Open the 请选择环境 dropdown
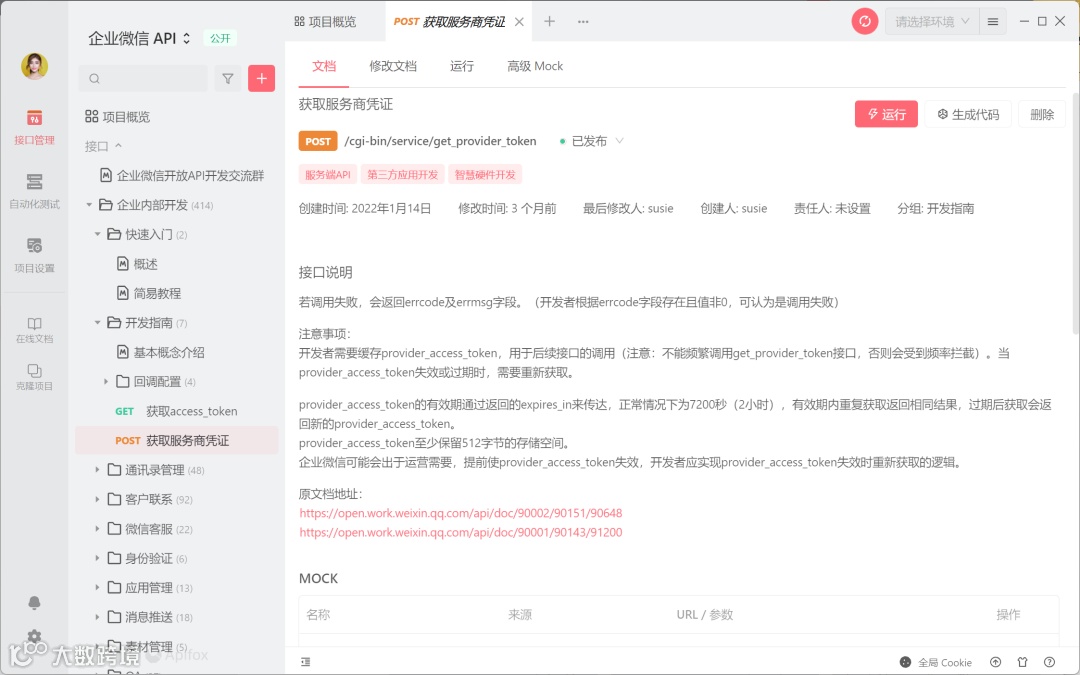This screenshot has width=1080, height=675. [931, 21]
